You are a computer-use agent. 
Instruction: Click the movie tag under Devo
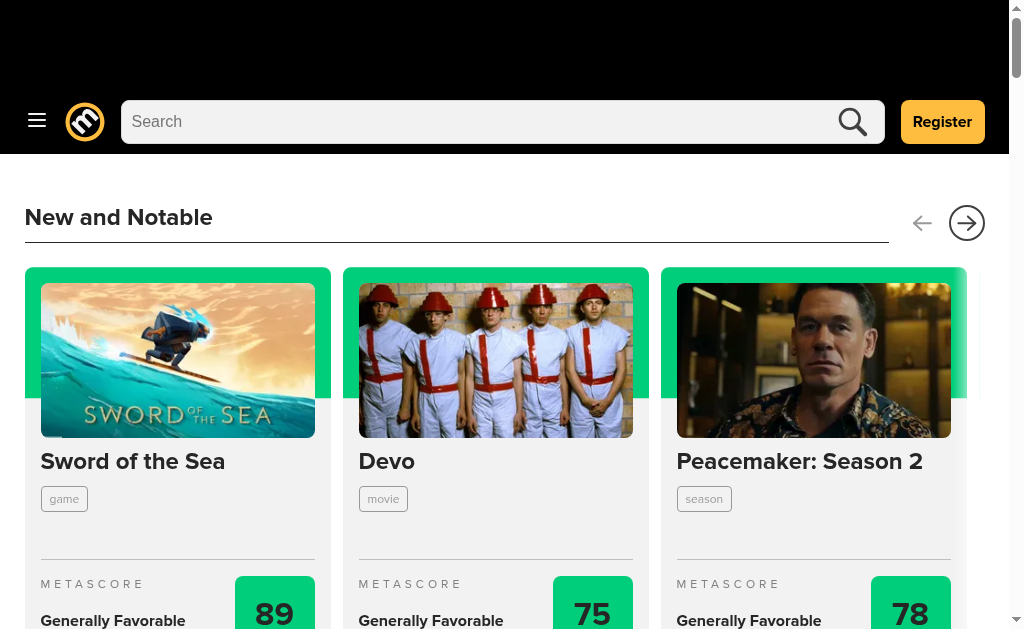coord(383,499)
